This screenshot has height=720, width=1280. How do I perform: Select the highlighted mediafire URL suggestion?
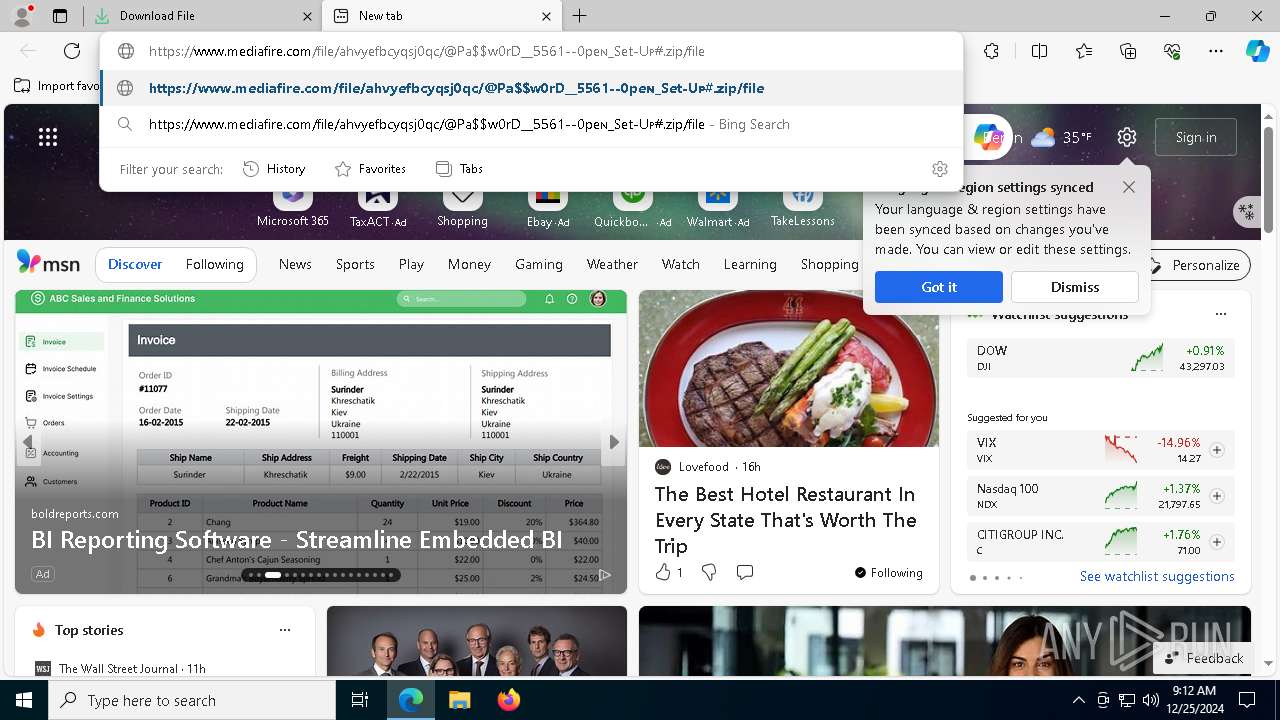531,88
